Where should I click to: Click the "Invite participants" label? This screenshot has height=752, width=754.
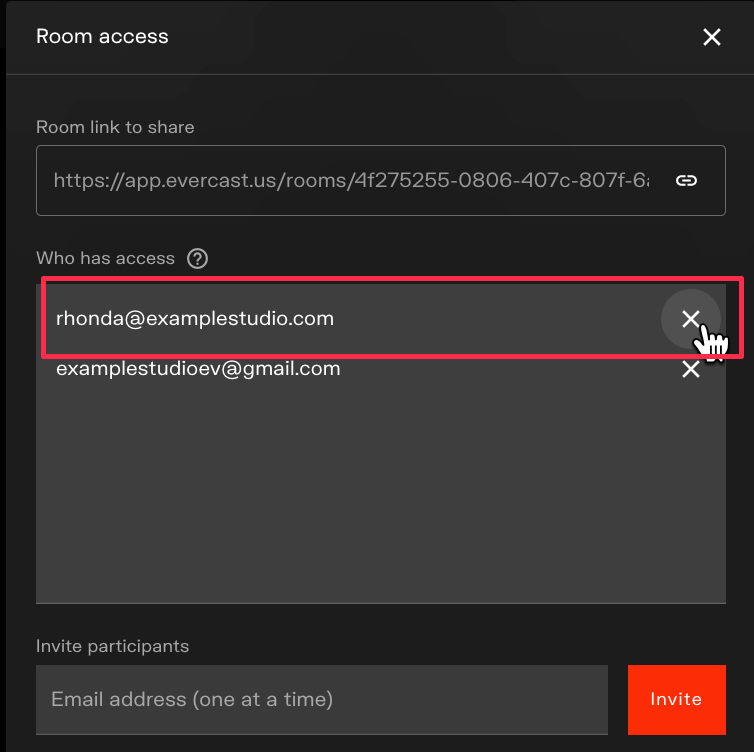[112, 646]
